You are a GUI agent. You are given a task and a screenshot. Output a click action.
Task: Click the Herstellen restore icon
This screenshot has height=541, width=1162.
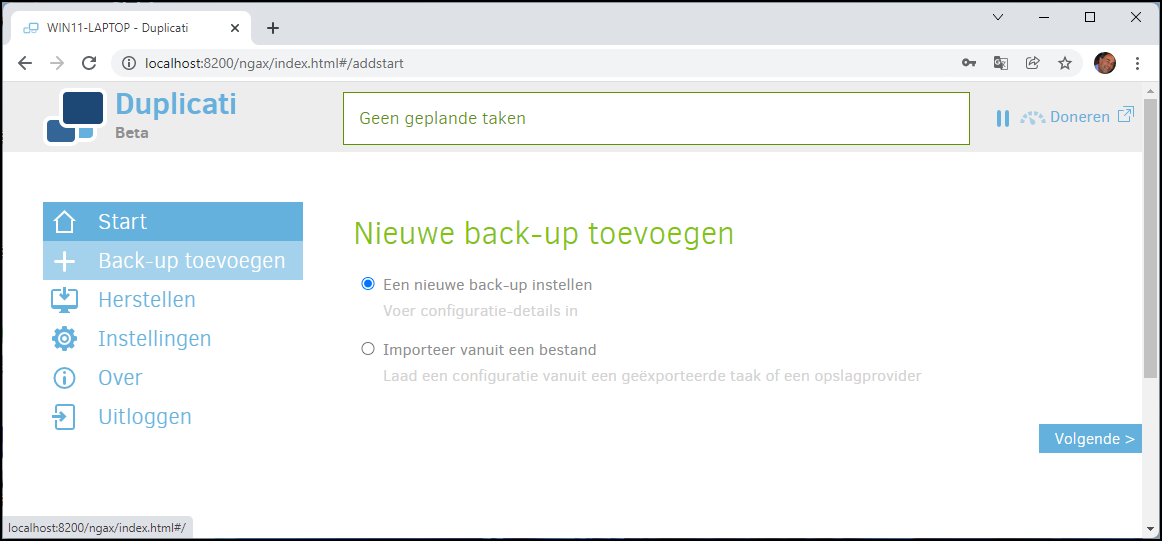point(64,299)
